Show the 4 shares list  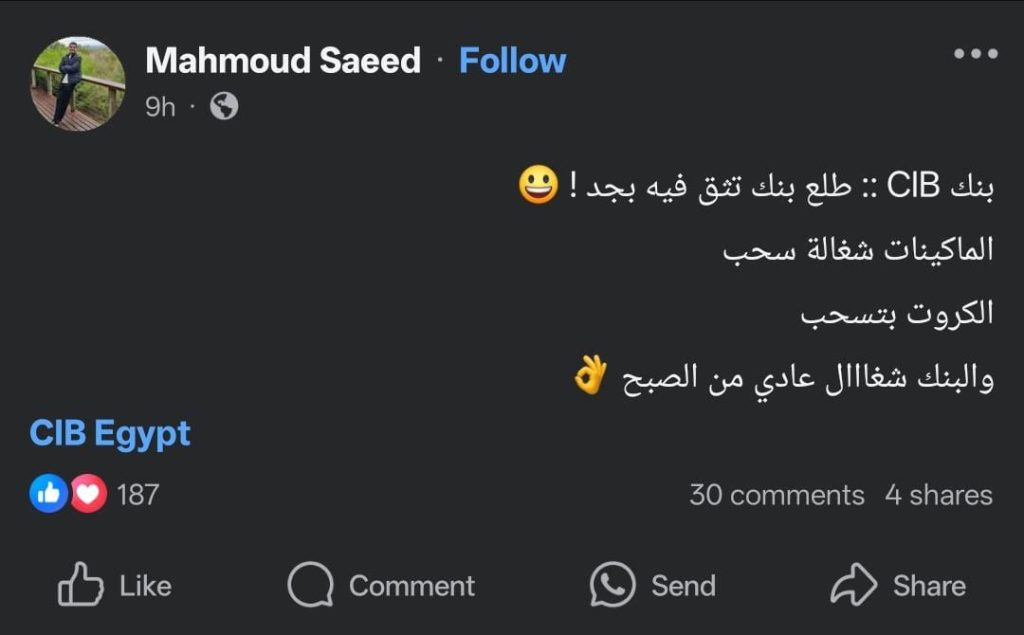click(x=938, y=495)
